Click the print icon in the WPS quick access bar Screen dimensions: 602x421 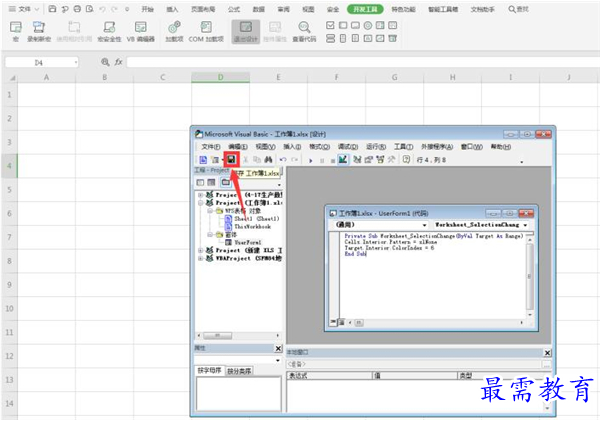pyautogui.click(x=77, y=9)
